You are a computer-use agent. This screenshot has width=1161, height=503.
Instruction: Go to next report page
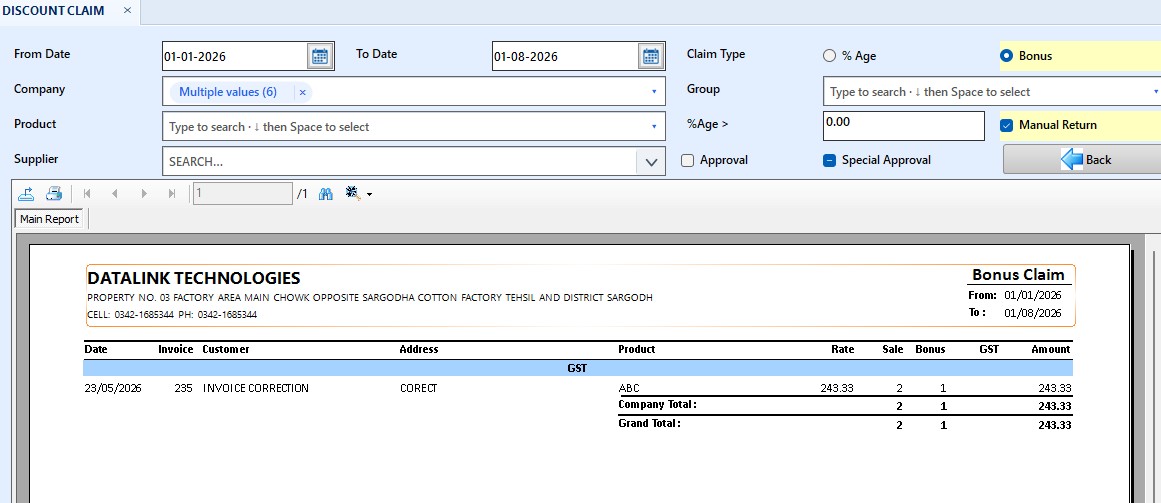pos(144,194)
